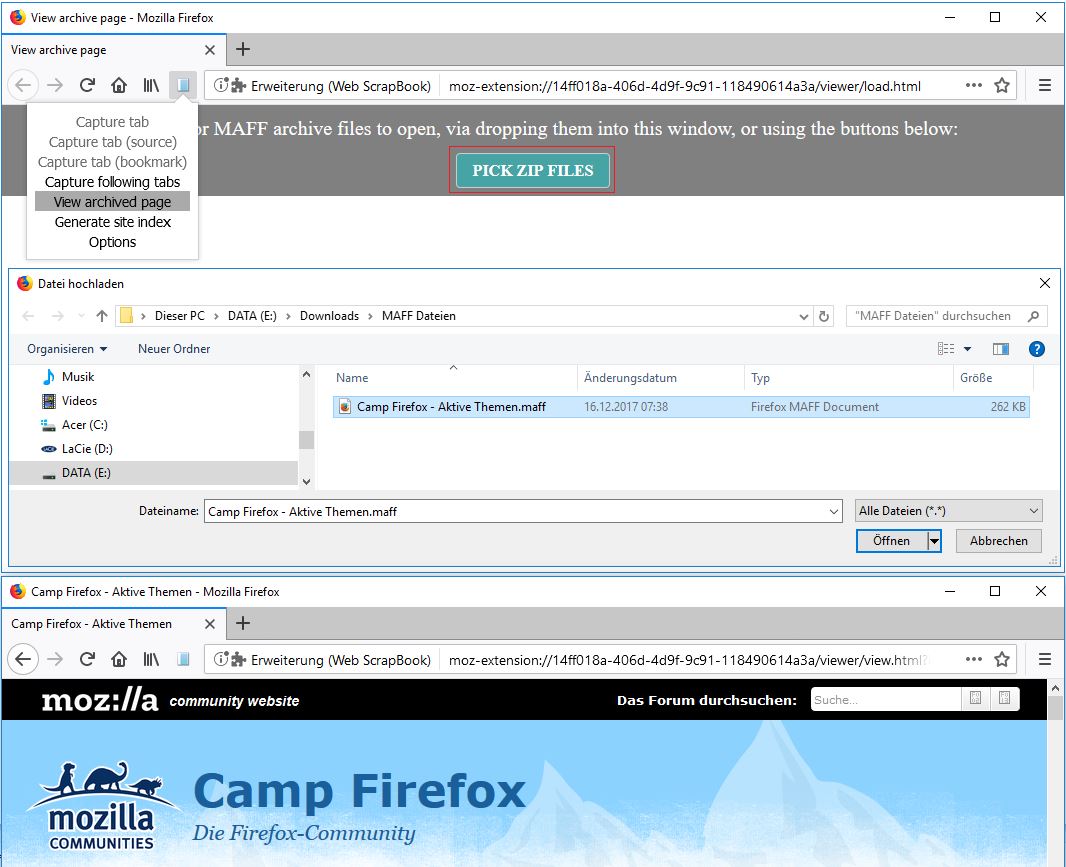Viewport: 1066px width, 867px height.
Task: Reload the page in the top Firefox window
Action: (x=87, y=85)
